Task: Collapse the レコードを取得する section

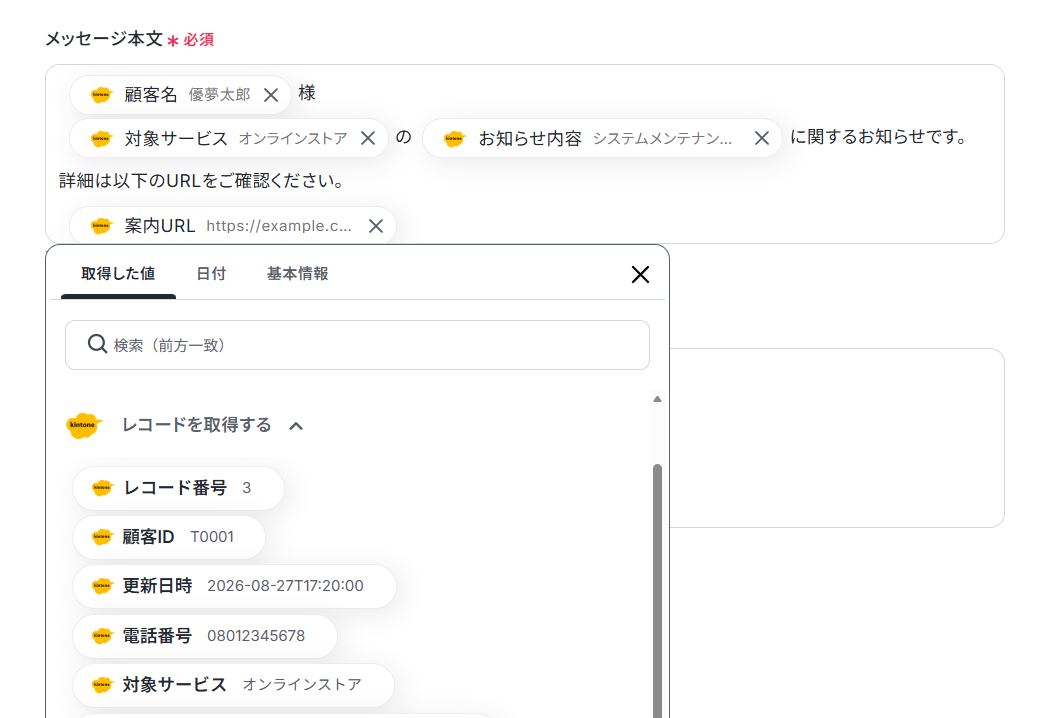Action: click(x=296, y=426)
